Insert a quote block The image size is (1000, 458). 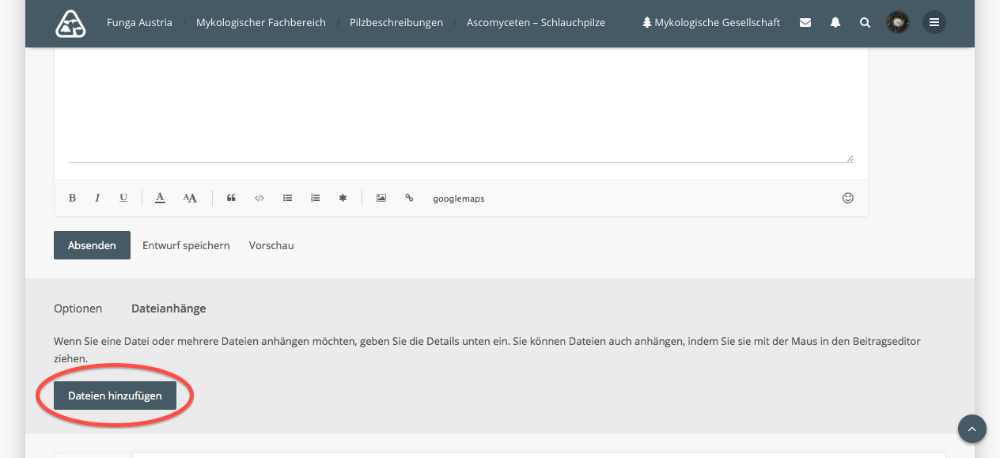pos(231,198)
